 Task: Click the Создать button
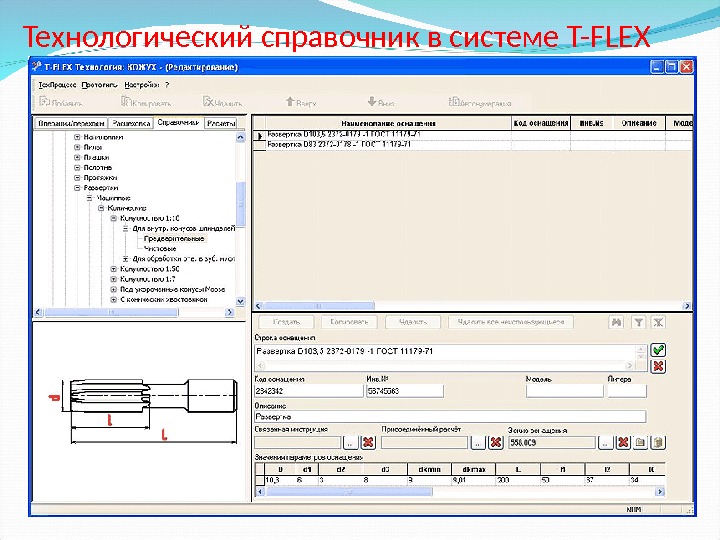pyautogui.click(x=287, y=322)
